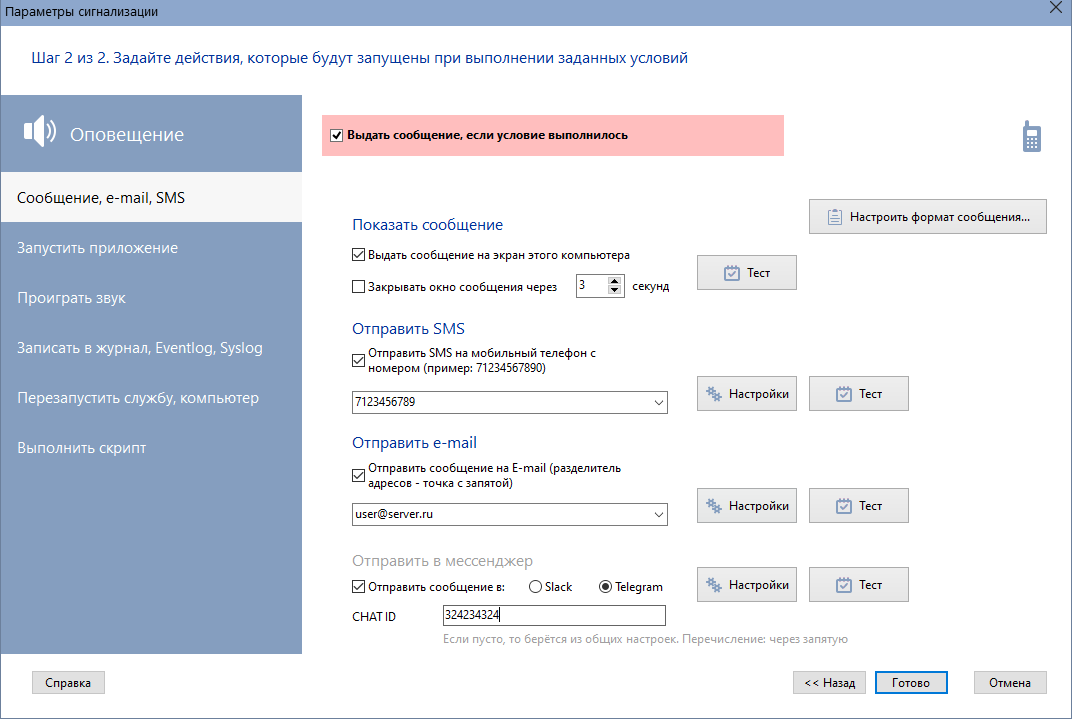The height and width of the screenshot is (719, 1072).
Task: Toggle 'Выдать сообщение, если условие выполнилось' checkbox
Action: pyautogui.click(x=336, y=135)
